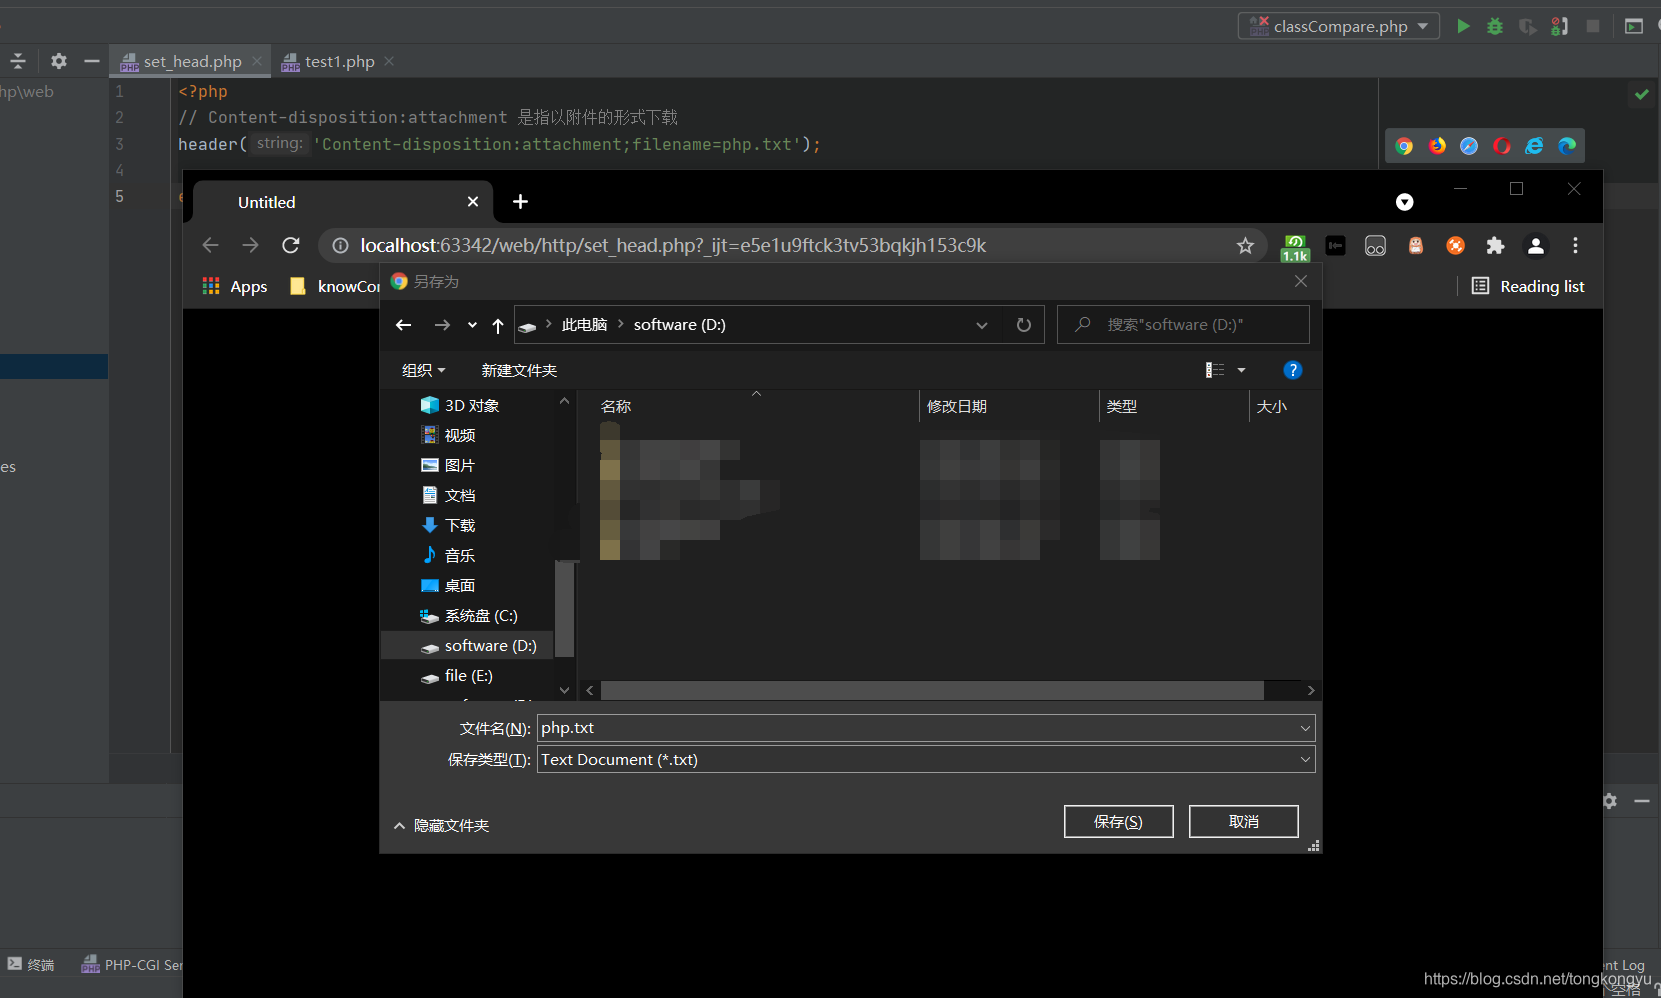Close the Untitled Chrome tab
The width and height of the screenshot is (1661, 998).
(x=473, y=202)
